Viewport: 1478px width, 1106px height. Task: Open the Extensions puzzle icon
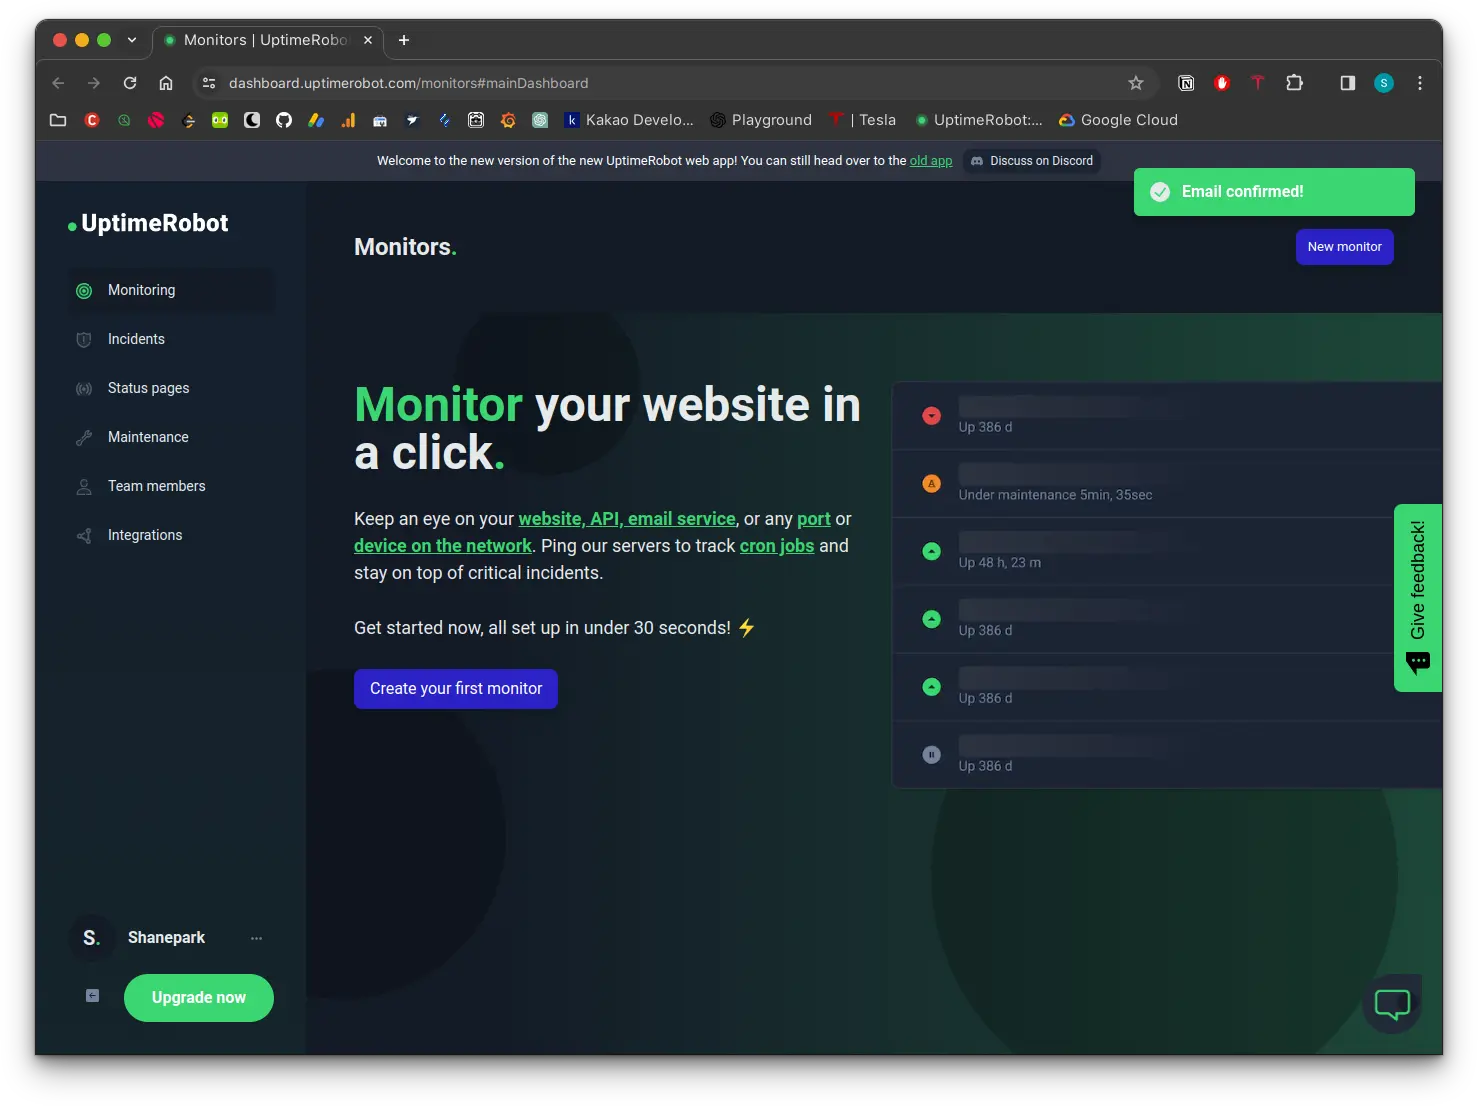[x=1294, y=83]
